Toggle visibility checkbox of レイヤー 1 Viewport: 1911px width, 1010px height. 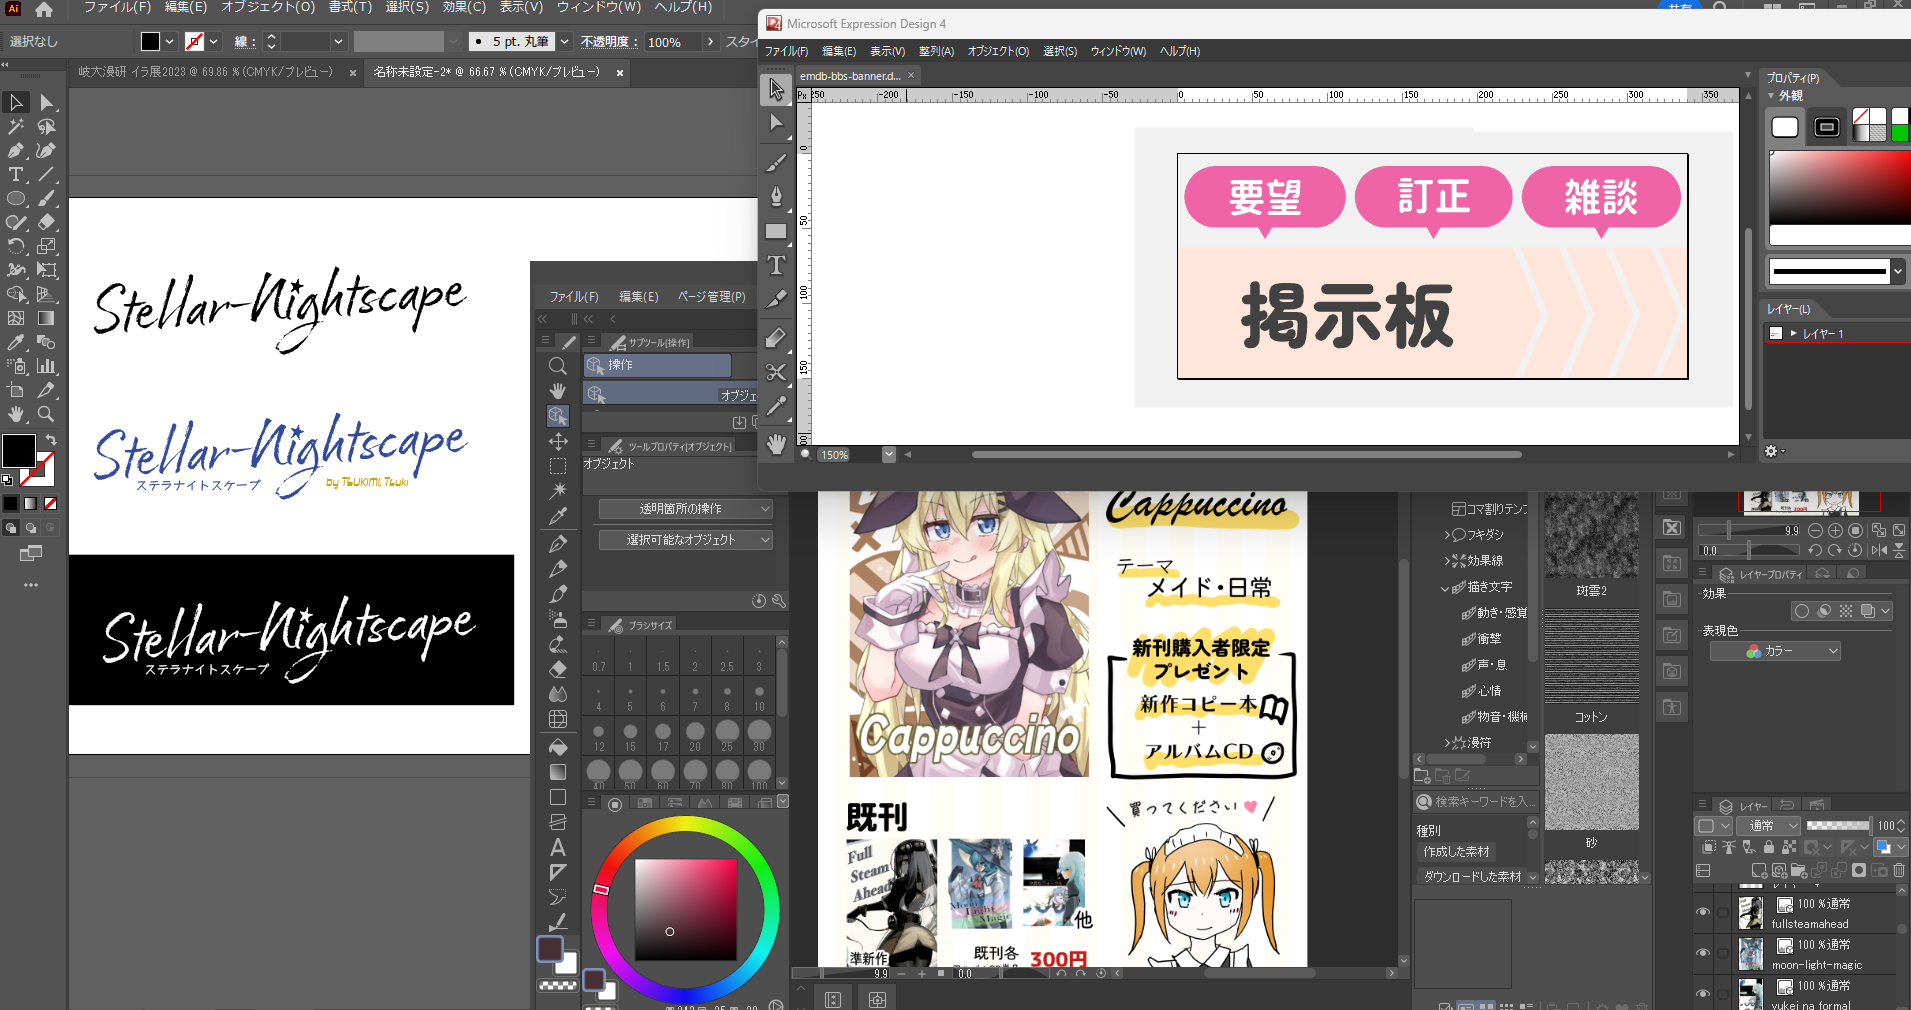click(x=1776, y=333)
